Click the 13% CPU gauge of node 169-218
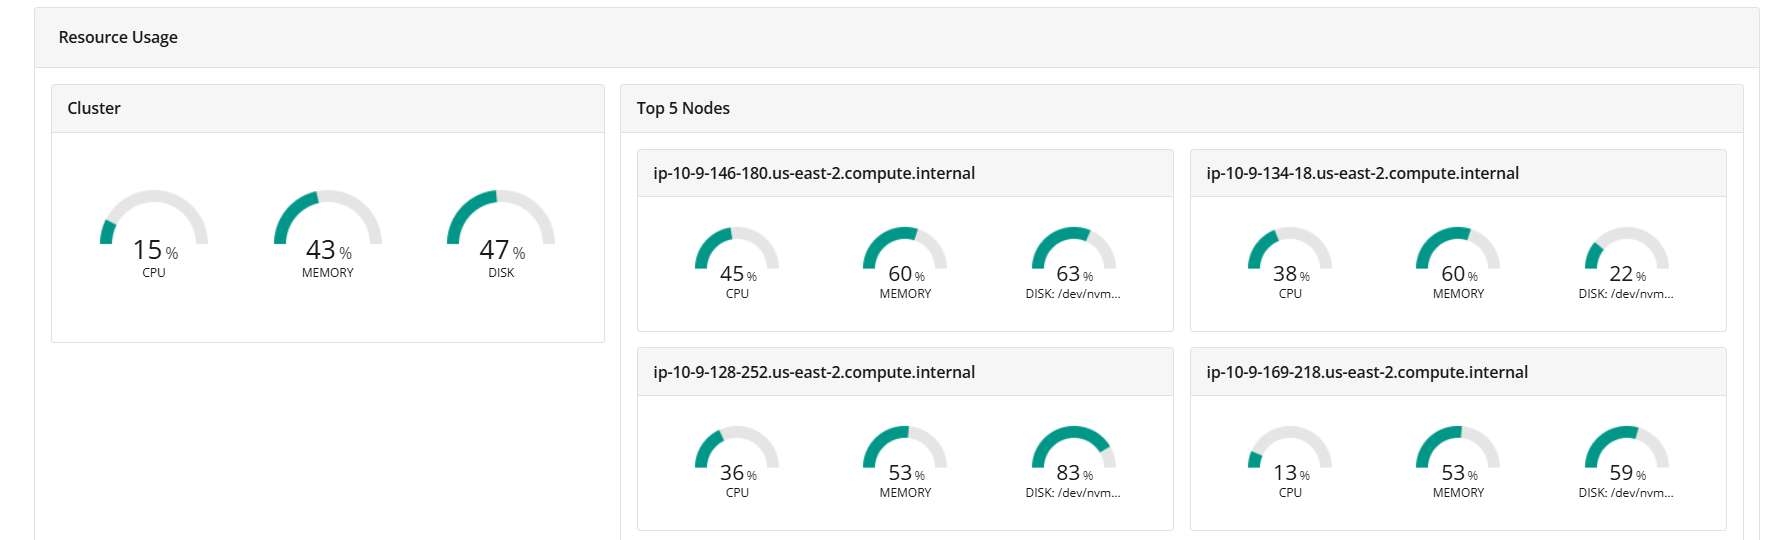This screenshot has height=540, width=1767. tap(1290, 462)
